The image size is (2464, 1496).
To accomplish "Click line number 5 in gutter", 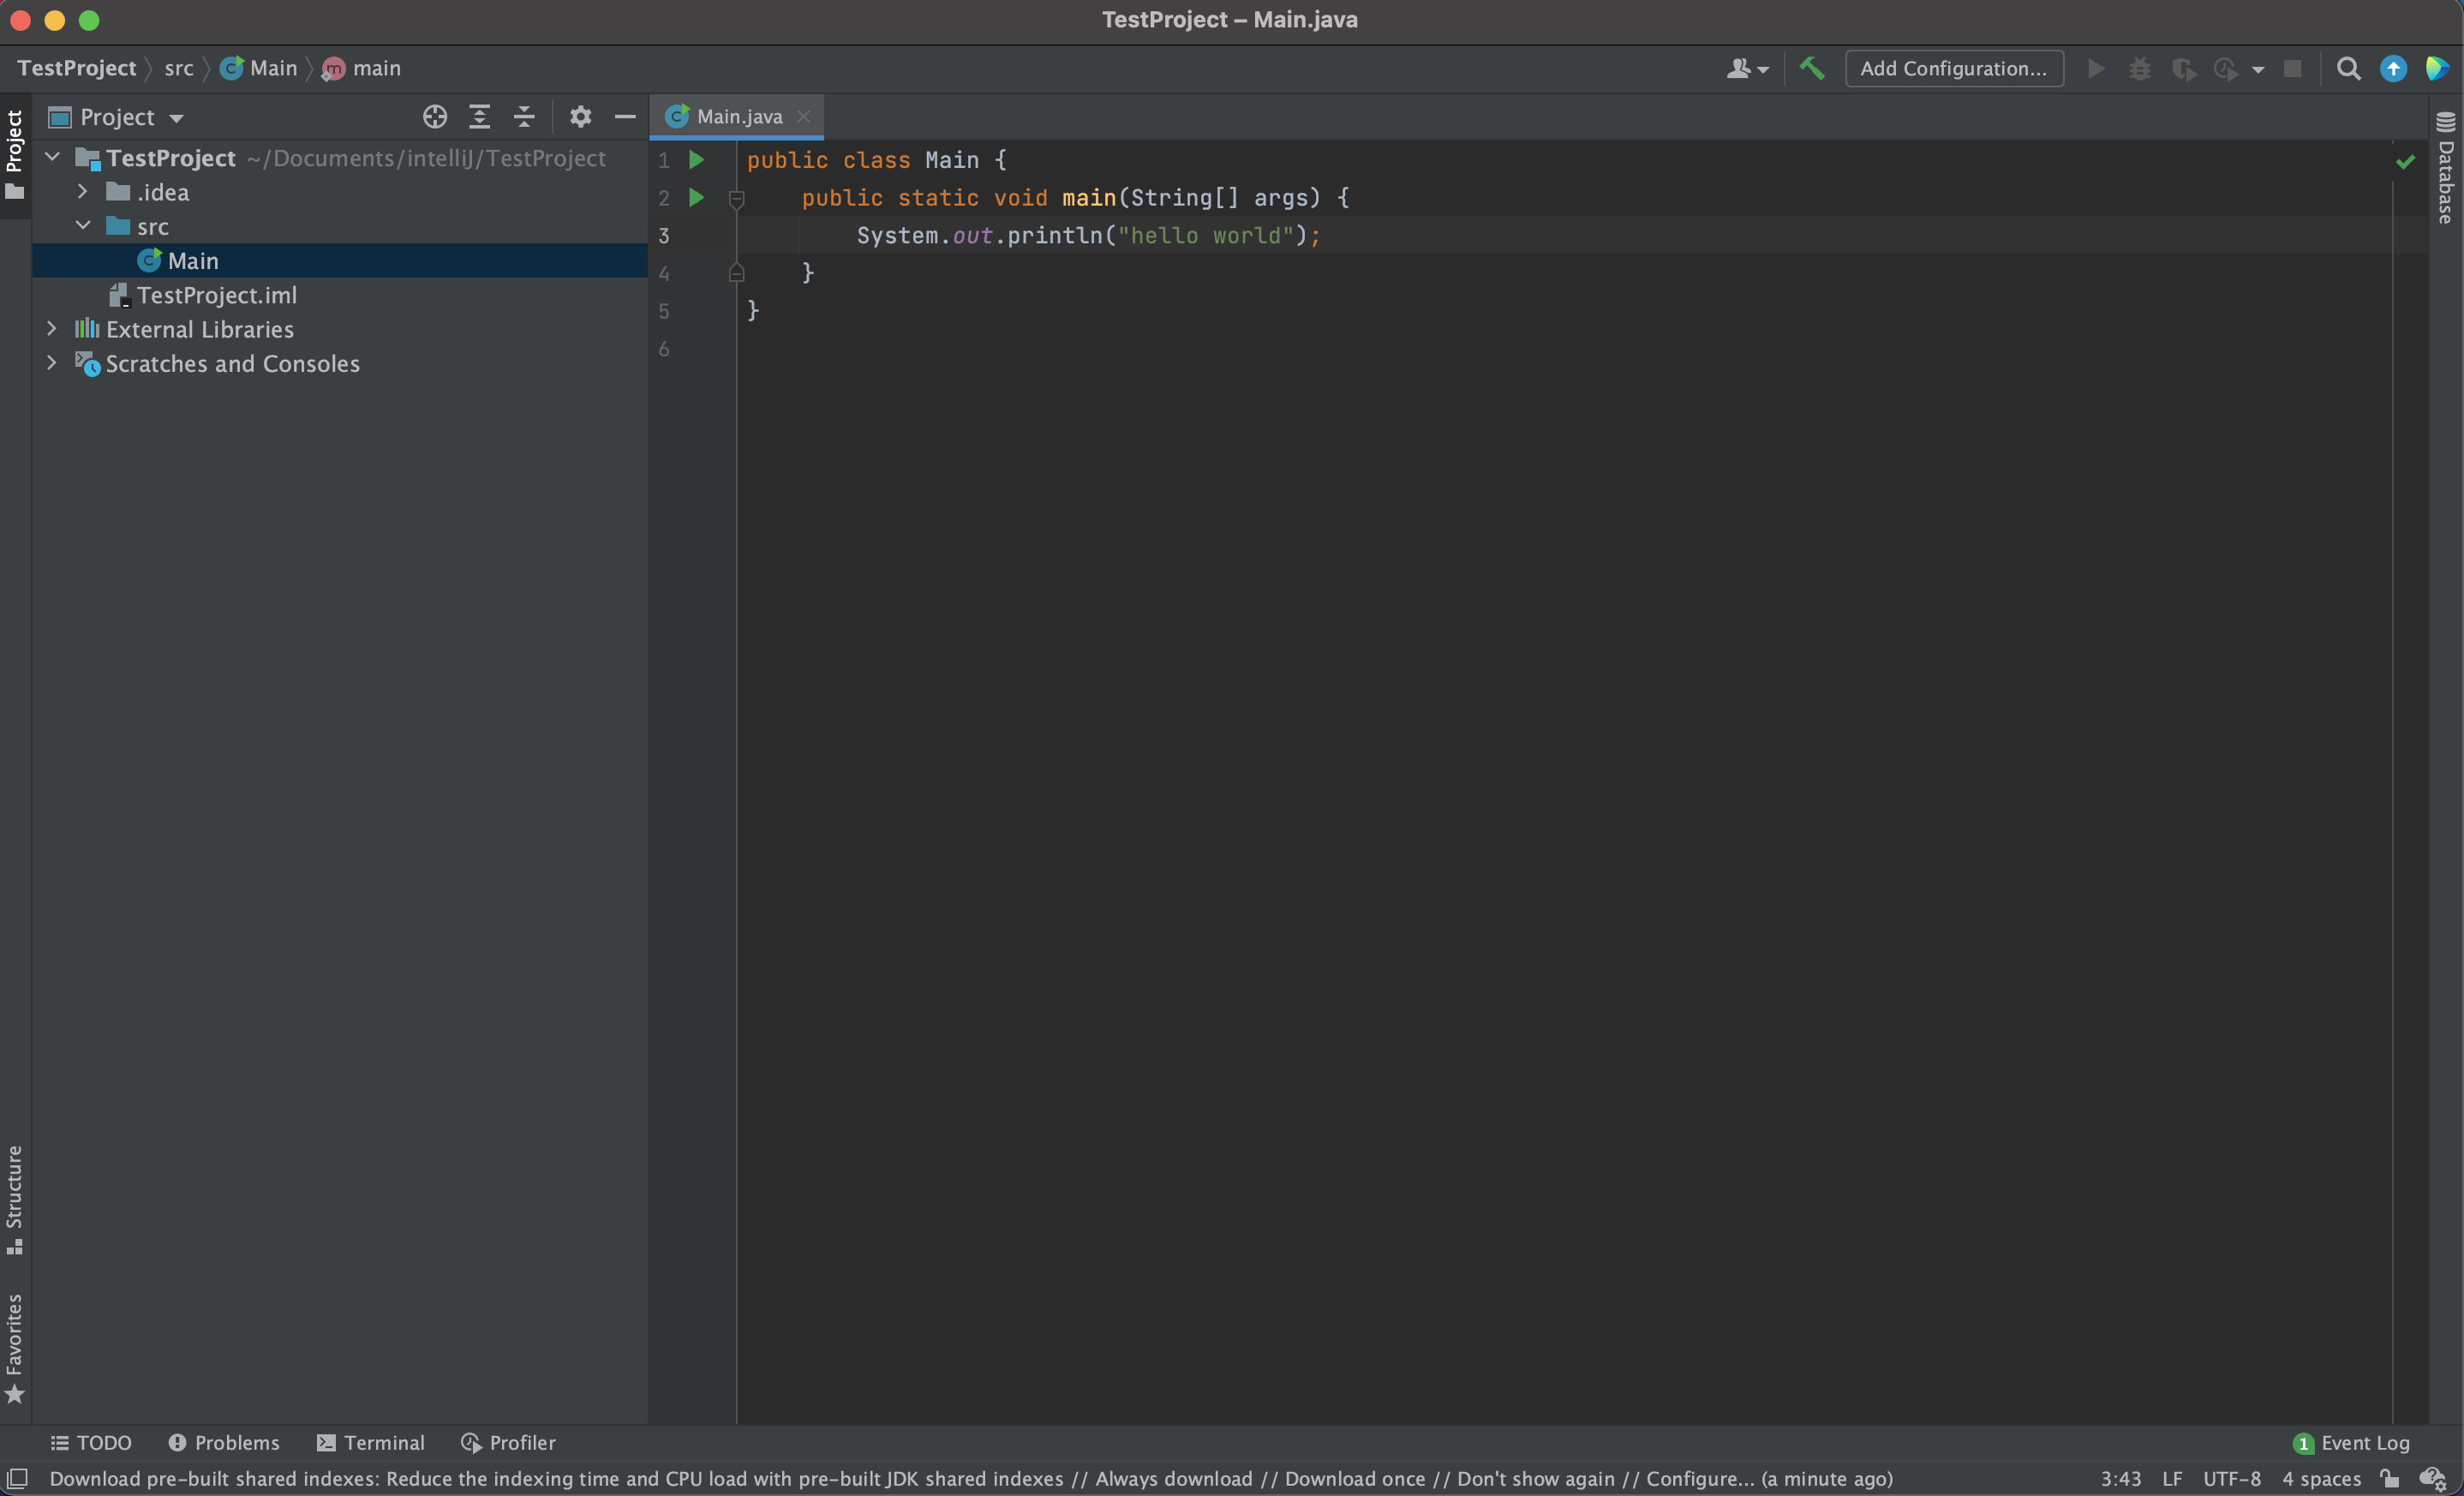I will click(x=664, y=311).
